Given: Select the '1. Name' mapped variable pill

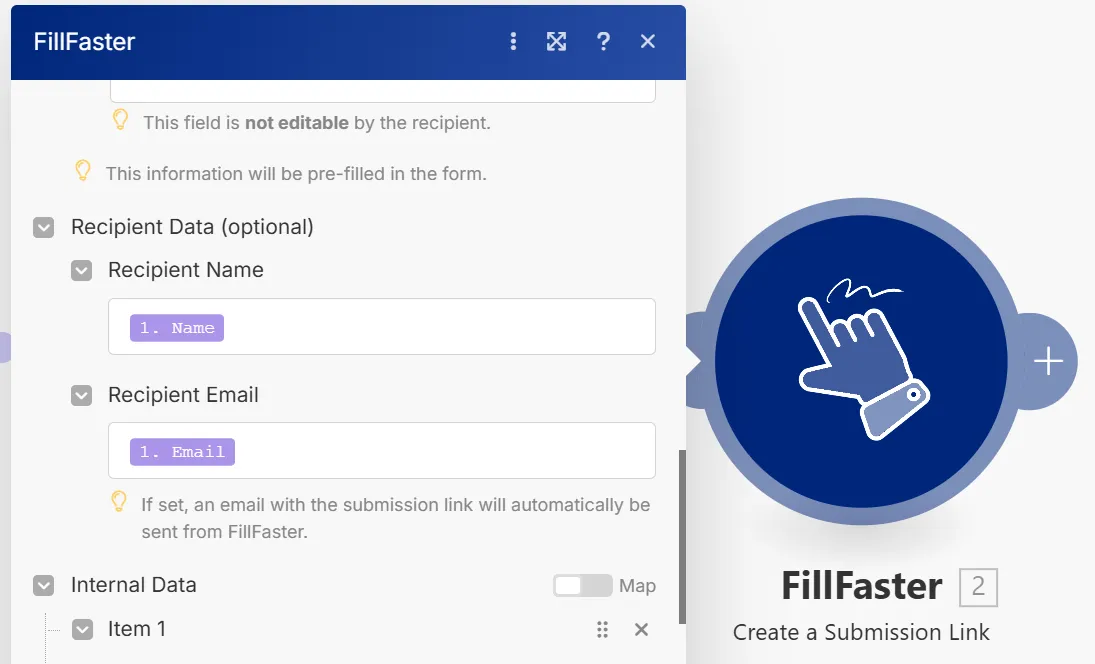Looking at the screenshot, I should (177, 328).
